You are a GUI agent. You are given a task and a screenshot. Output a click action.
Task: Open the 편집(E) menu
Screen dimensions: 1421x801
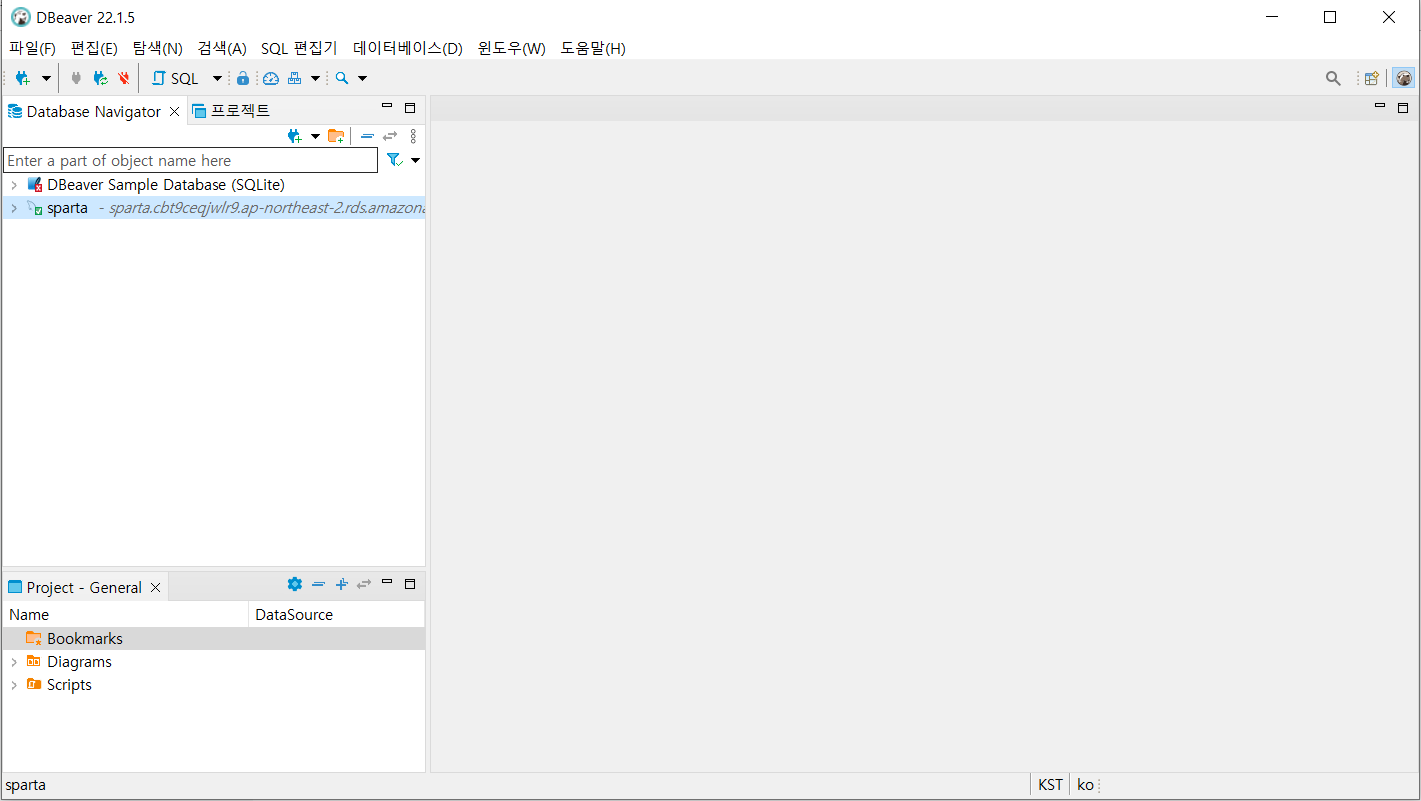click(x=94, y=48)
